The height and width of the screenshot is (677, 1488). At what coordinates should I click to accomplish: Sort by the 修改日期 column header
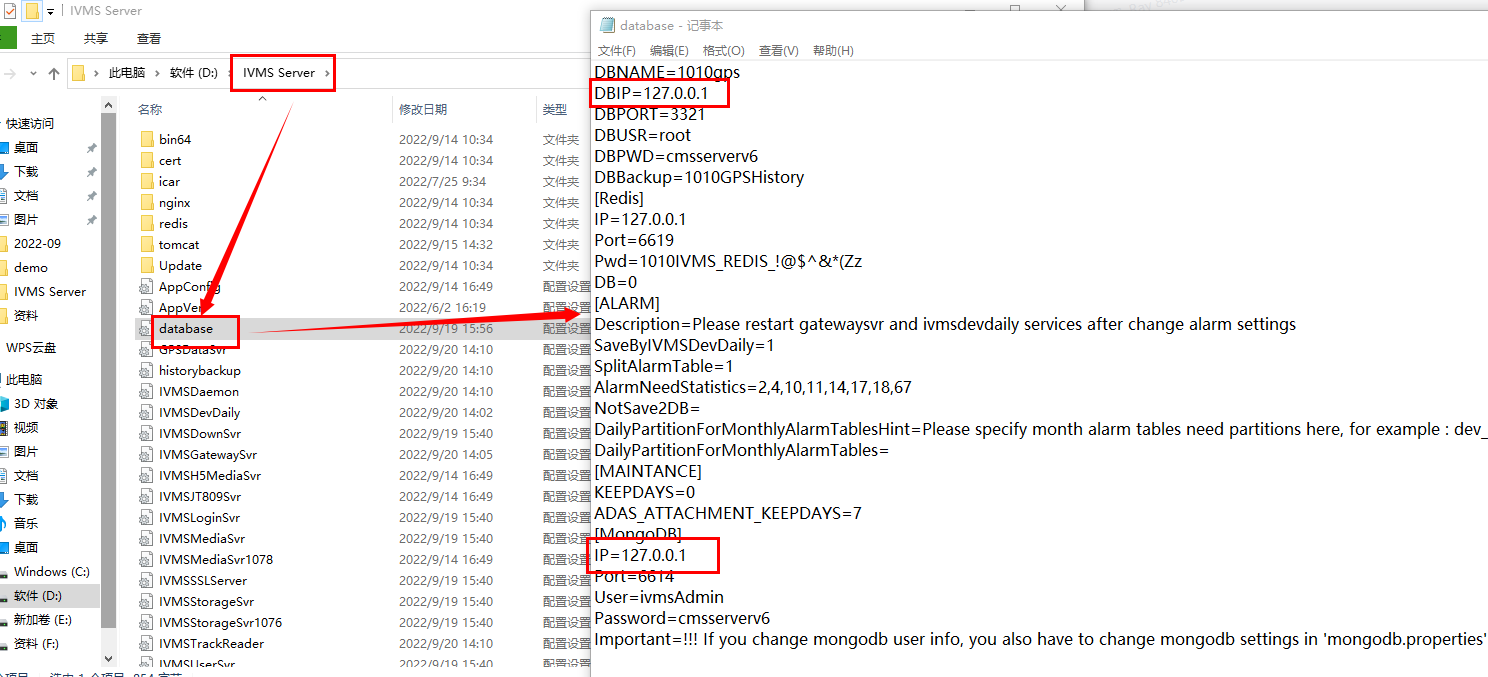click(x=423, y=109)
